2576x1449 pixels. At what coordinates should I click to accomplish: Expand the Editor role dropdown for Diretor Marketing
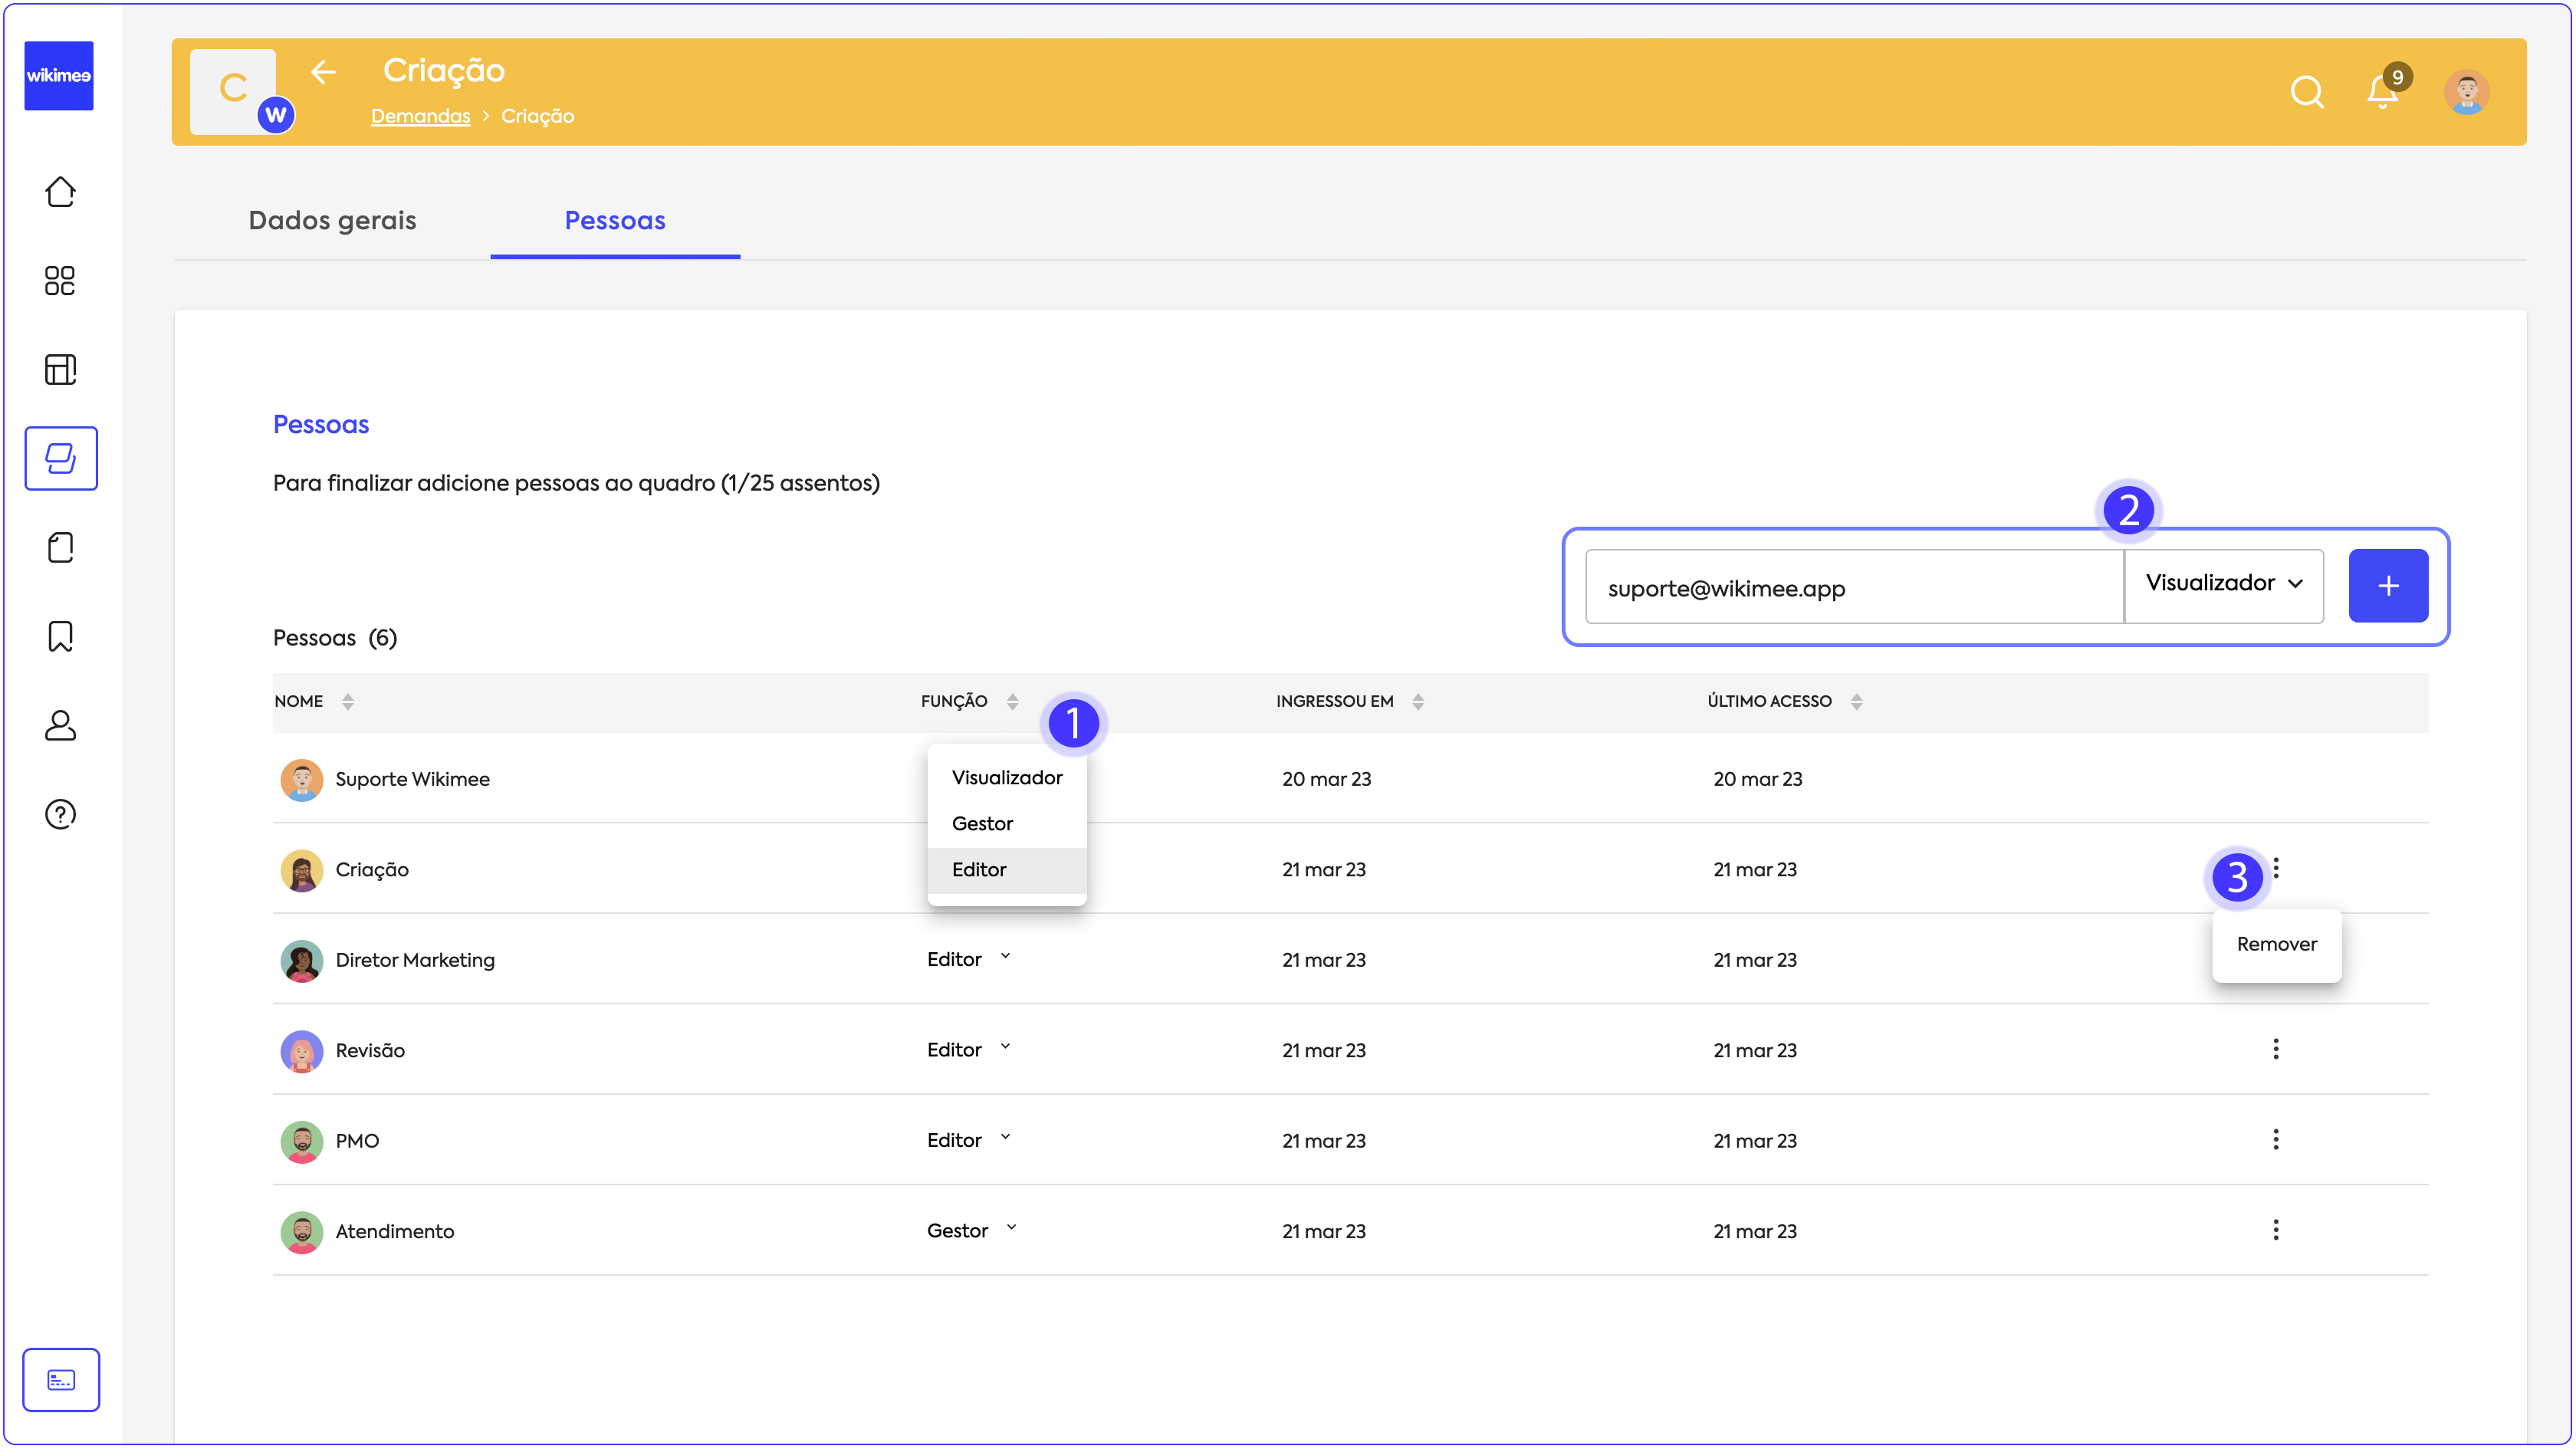[968, 959]
